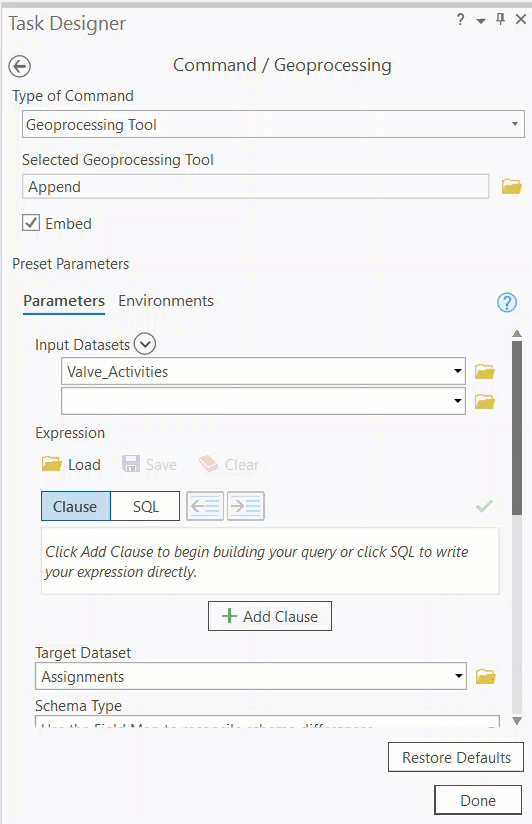The width and height of the screenshot is (532, 824).
Task: Go back using the circled arrow icon
Action: click(19, 66)
